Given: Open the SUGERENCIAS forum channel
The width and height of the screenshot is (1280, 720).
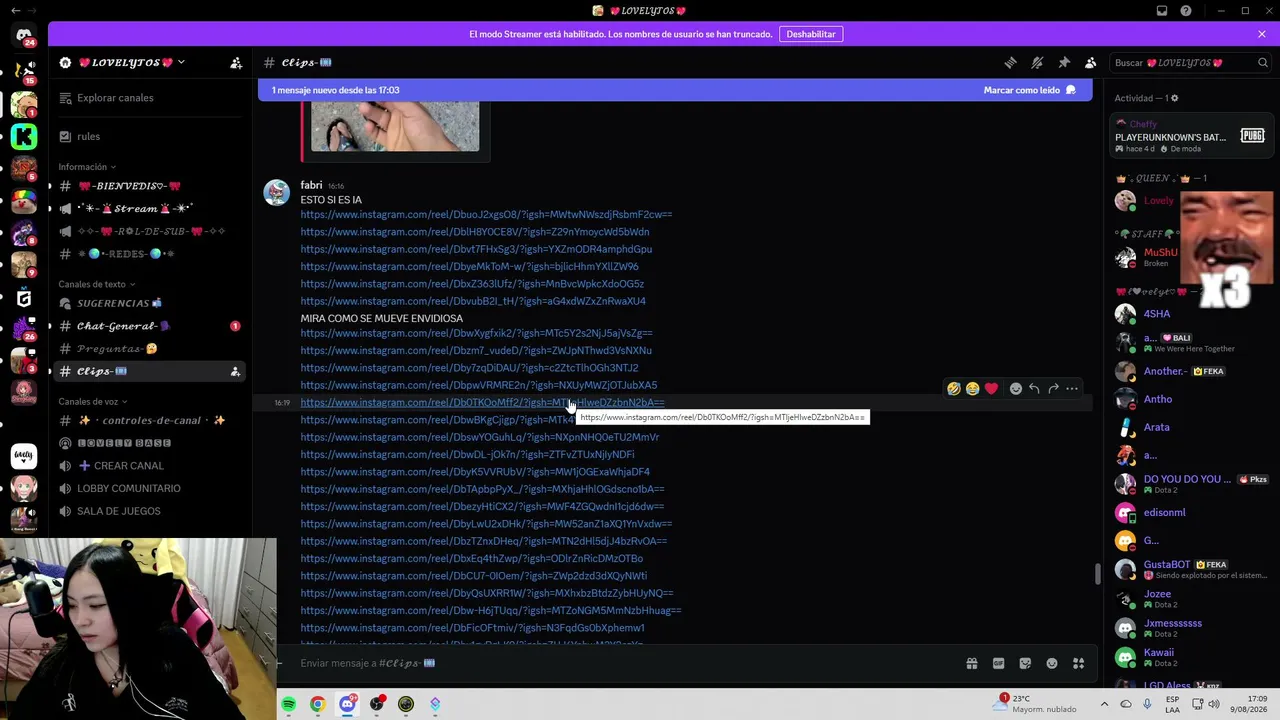Looking at the screenshot, I should coord(150,303).
